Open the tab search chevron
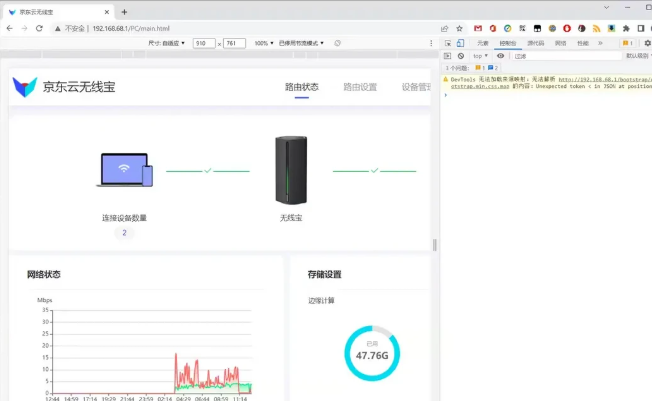This screenshot has width=652, height=401. [607, 7]
